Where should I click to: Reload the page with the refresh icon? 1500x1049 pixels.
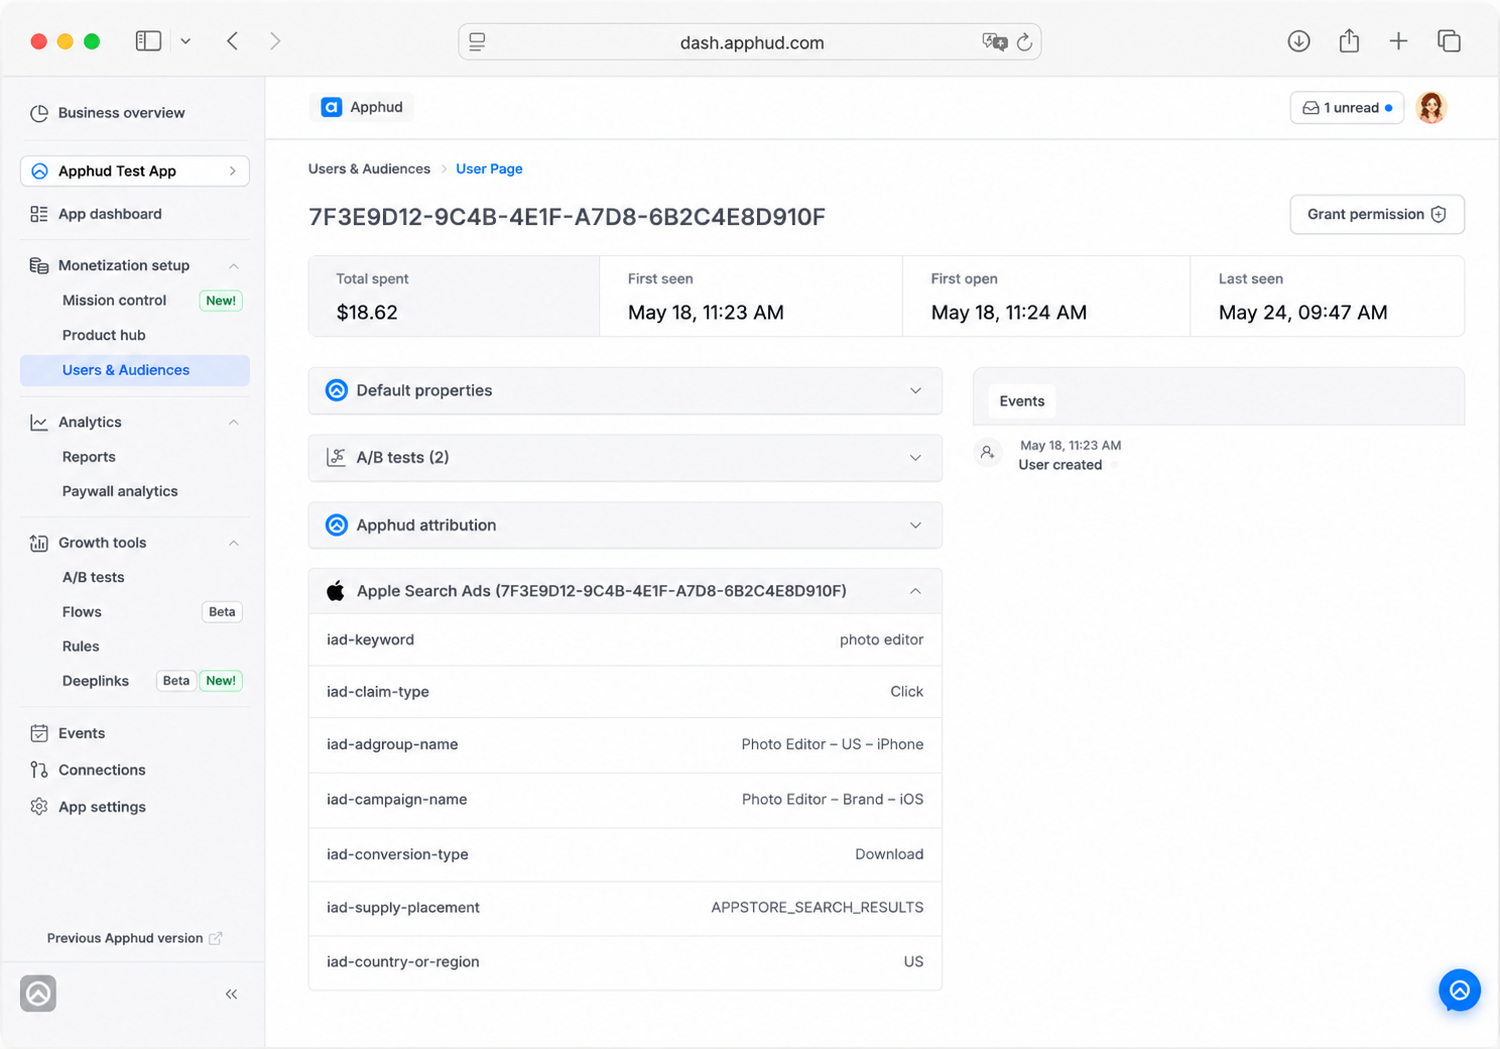[1024, 42]
